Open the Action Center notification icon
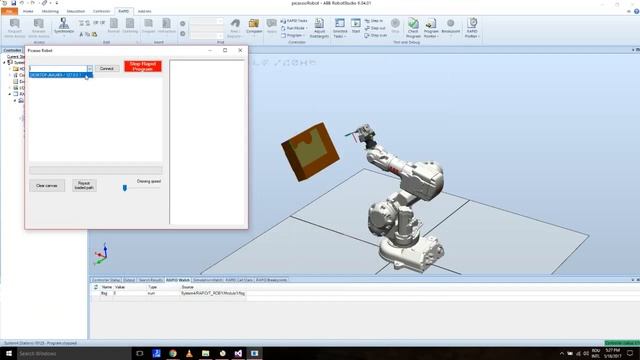This screenshot has width=640, height=360. pyautogui.click(x=630, y=353)
